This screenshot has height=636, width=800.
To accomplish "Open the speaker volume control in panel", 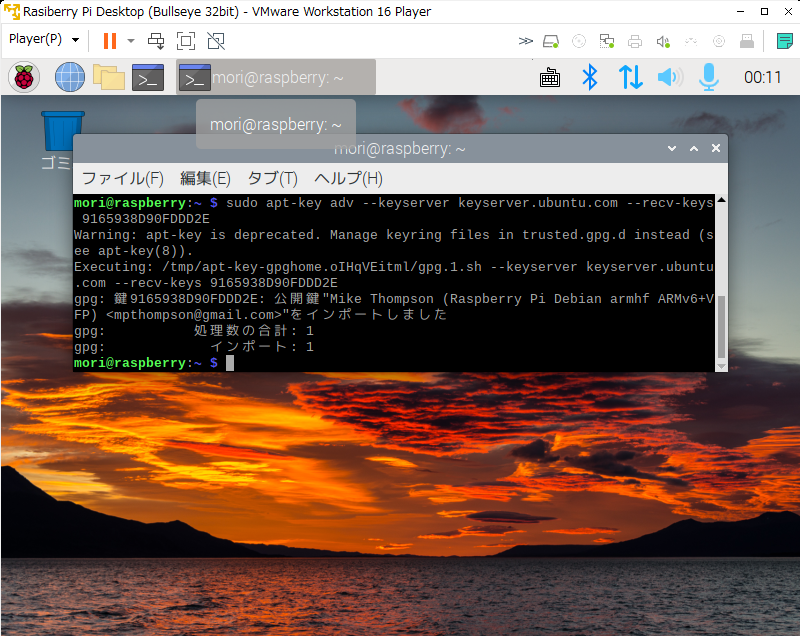I will 670,78.
